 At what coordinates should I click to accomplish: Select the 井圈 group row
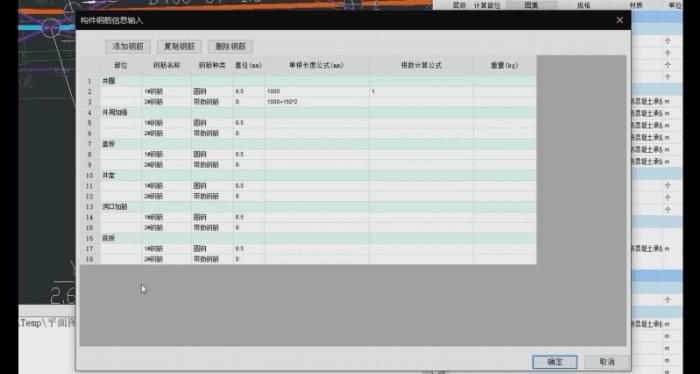click(x=318, y=81)
